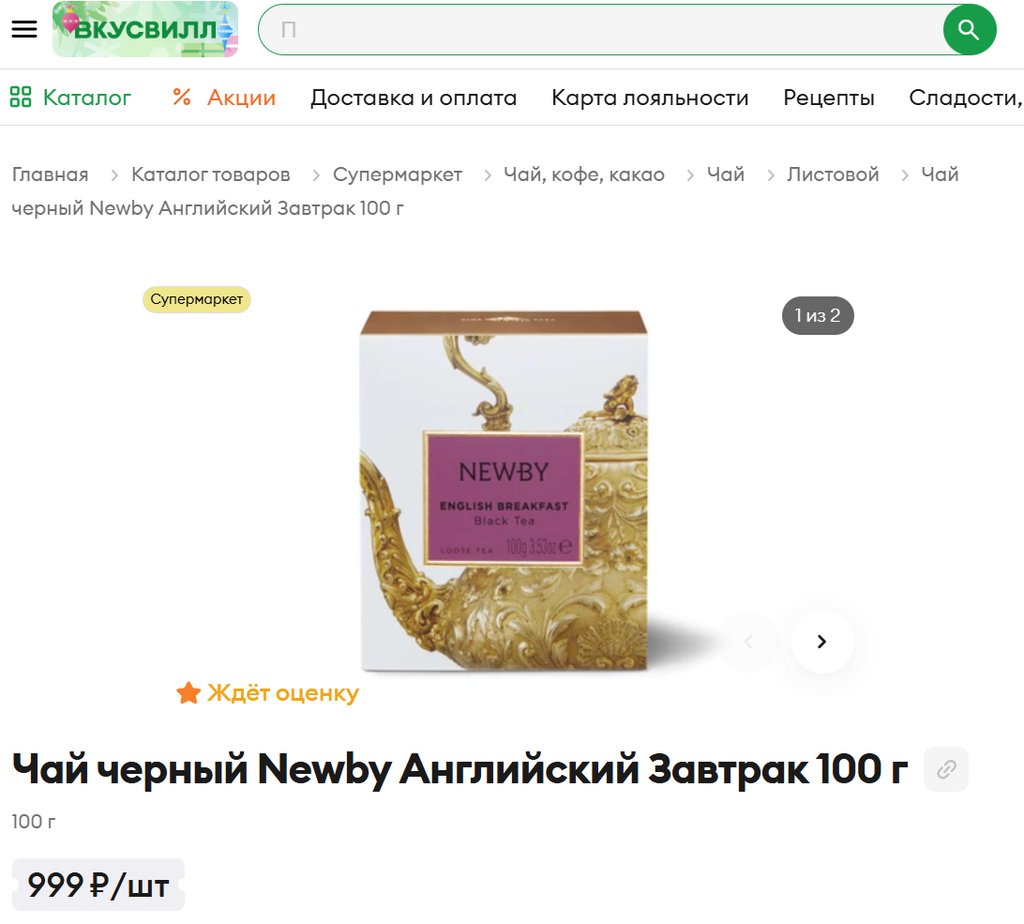Focus the search input field

click(x=601, y=29)
